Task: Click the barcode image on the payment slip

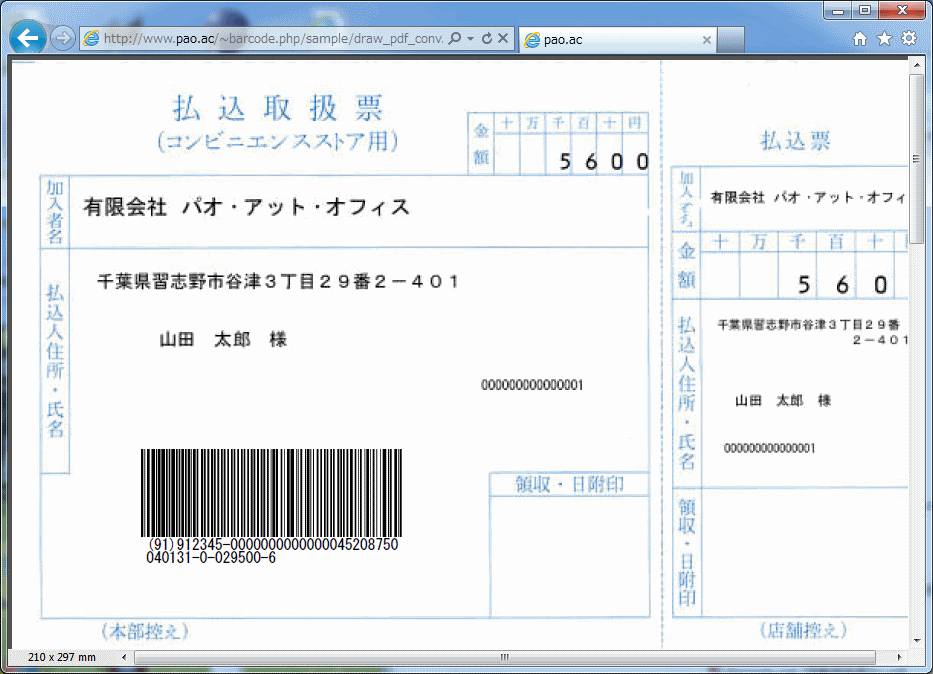Action: click(x=271, y=493)
